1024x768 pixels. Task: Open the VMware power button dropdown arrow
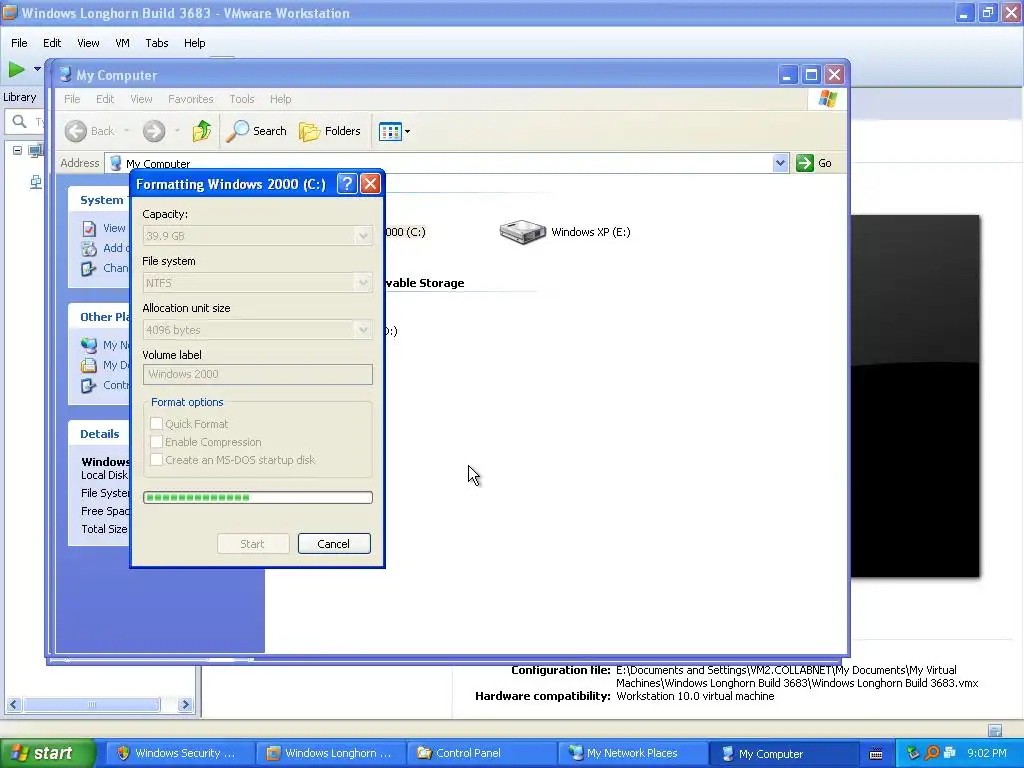[x=37, y=69]
